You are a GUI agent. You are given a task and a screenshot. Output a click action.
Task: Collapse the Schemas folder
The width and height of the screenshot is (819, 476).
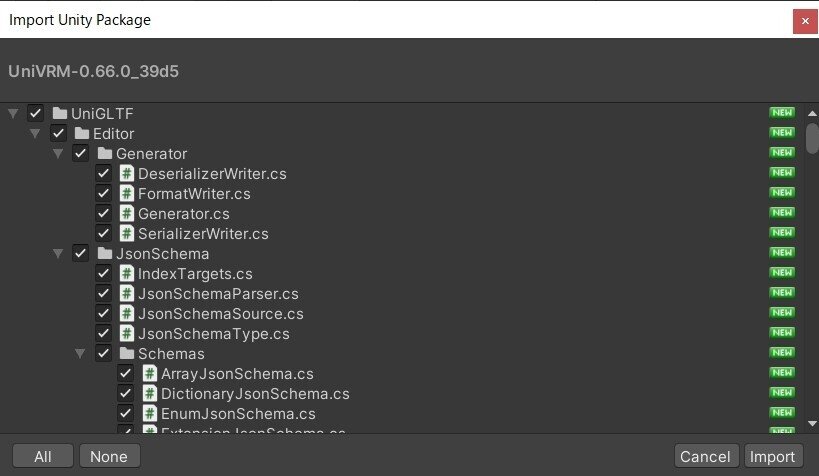pos(81,353)
